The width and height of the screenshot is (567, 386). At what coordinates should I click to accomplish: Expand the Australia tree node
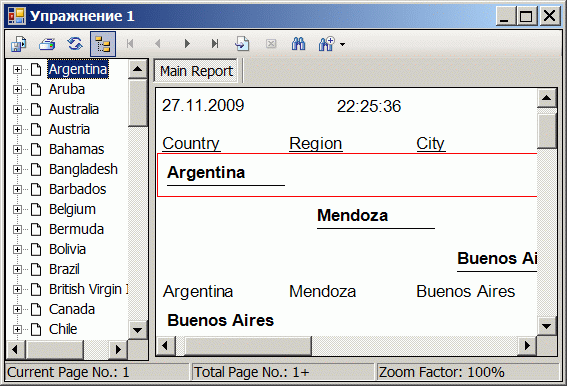tap(17, 109)
